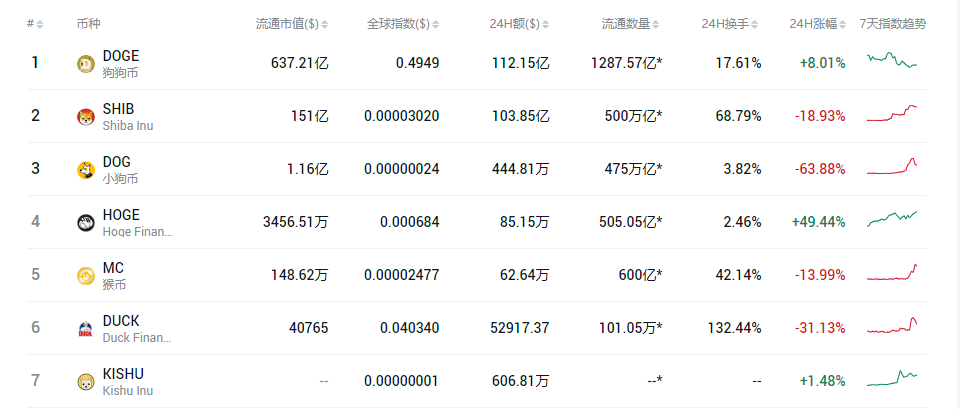Click the 猴币 subtitle under MC
This screenshot has width=960, height=409.
click(114, 285)
